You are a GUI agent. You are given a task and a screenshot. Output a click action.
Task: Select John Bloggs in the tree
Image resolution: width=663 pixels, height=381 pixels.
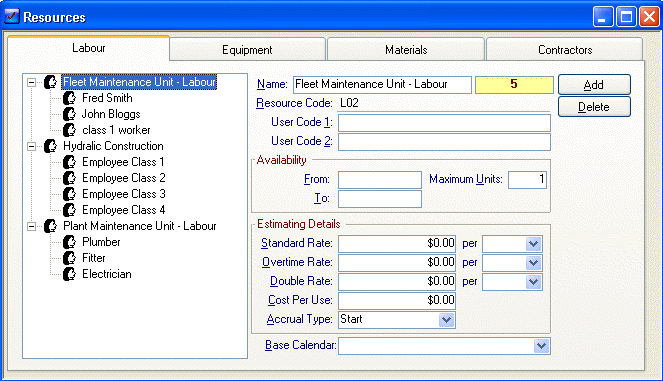[x=111, y=114]
